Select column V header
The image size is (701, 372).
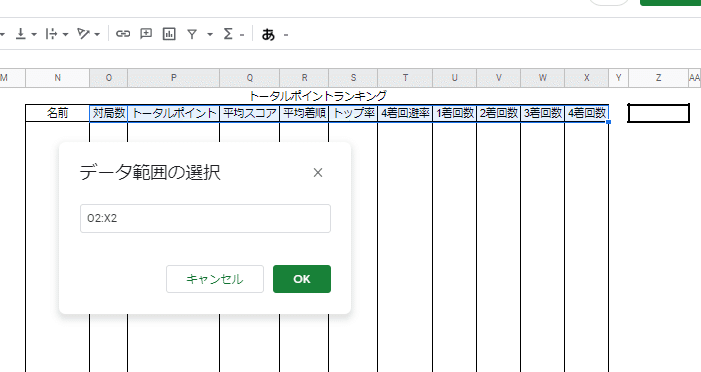(498, 78)
